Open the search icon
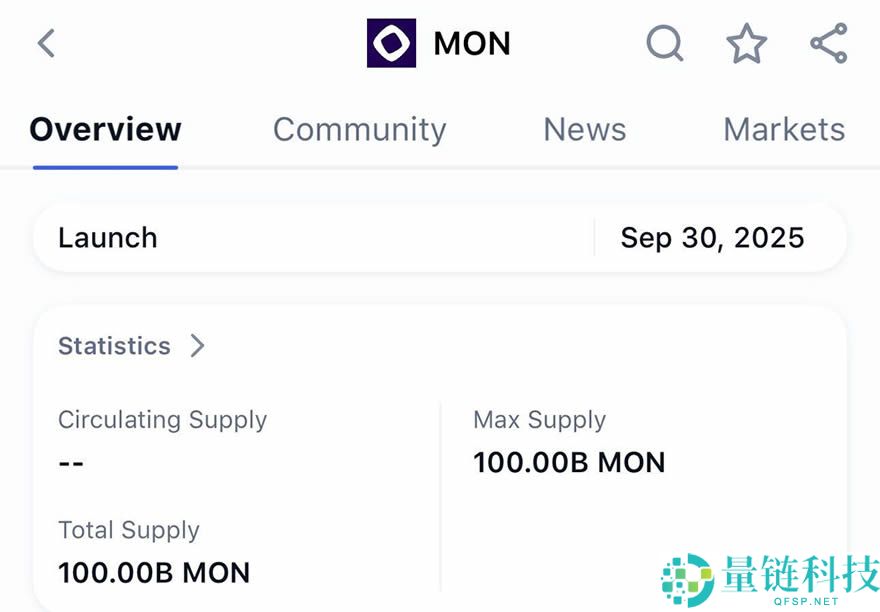 [665, 43]
